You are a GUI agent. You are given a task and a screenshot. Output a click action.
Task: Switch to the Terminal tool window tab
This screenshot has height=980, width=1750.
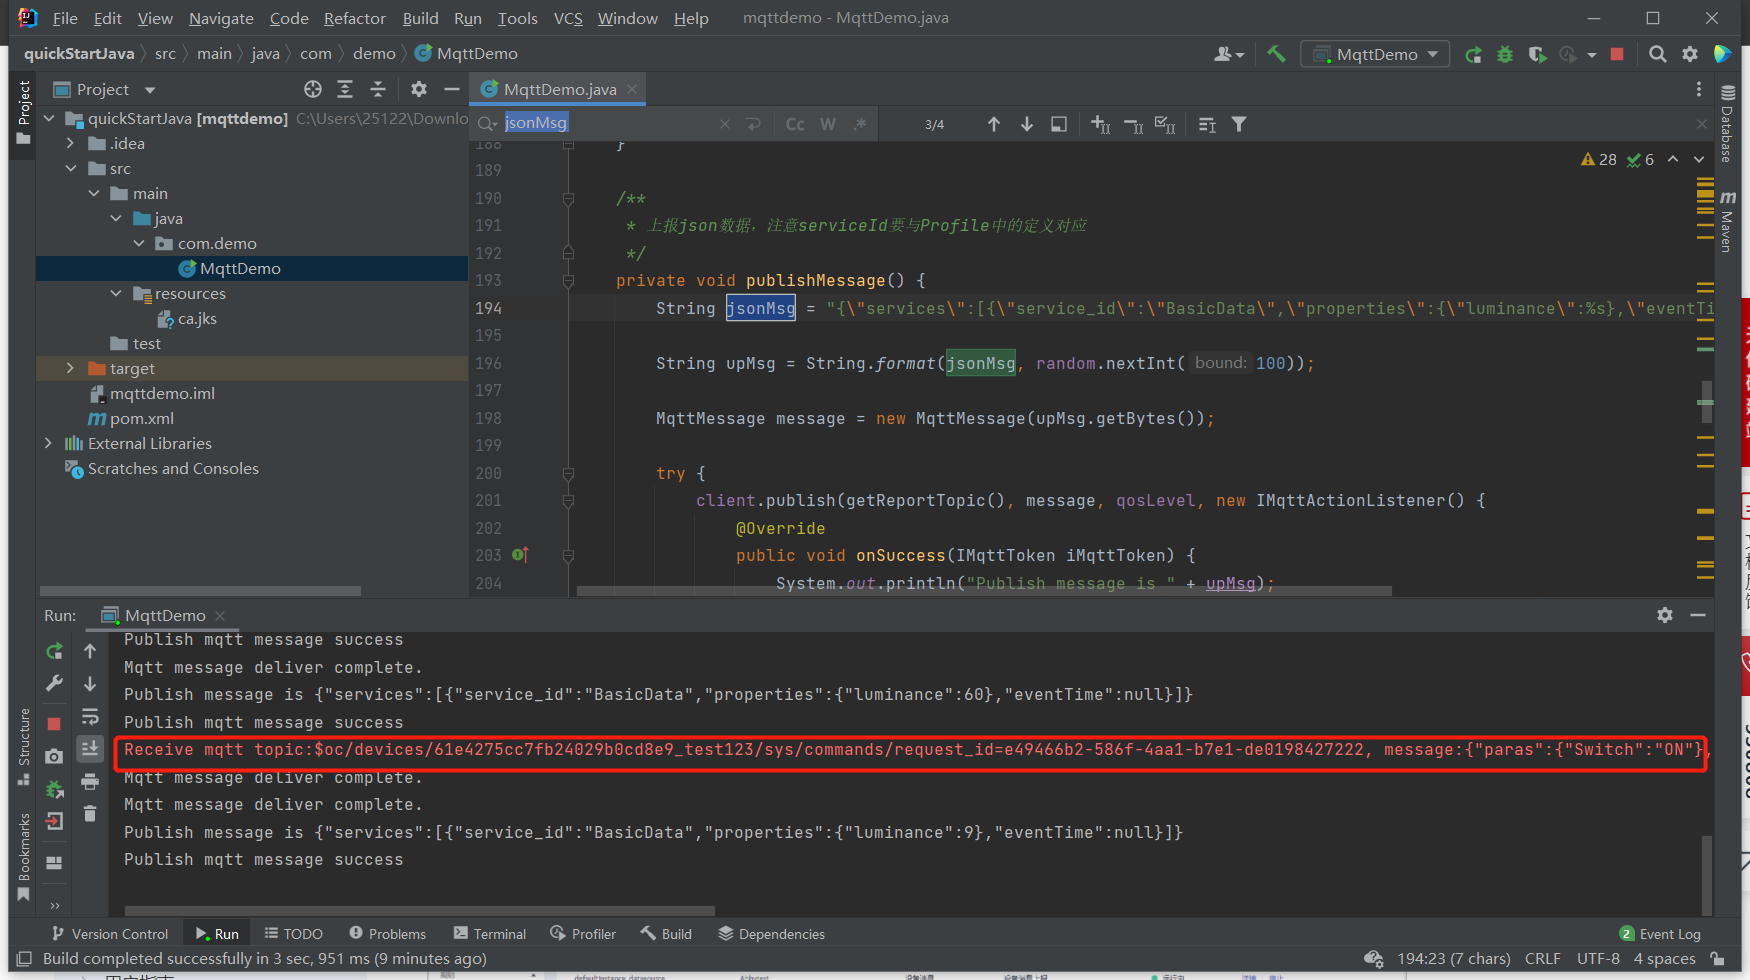pos(490,934)
